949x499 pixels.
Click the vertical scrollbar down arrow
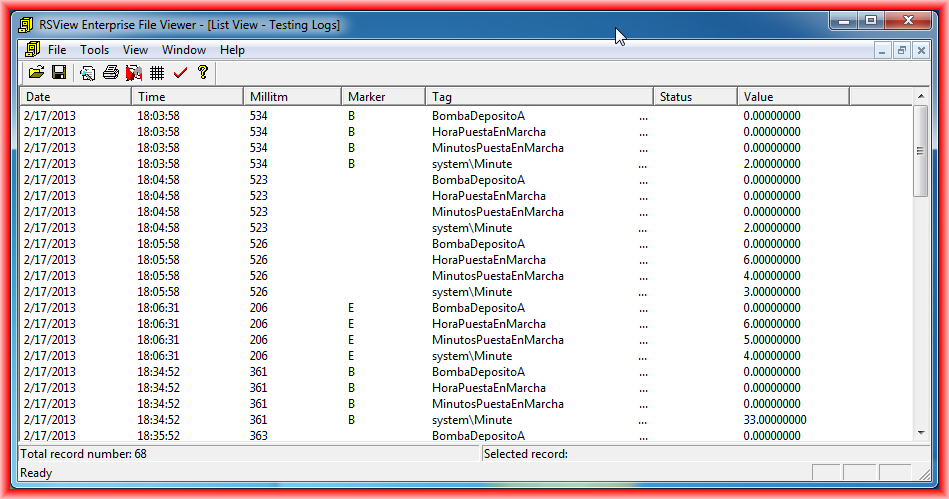coord(921,432)
